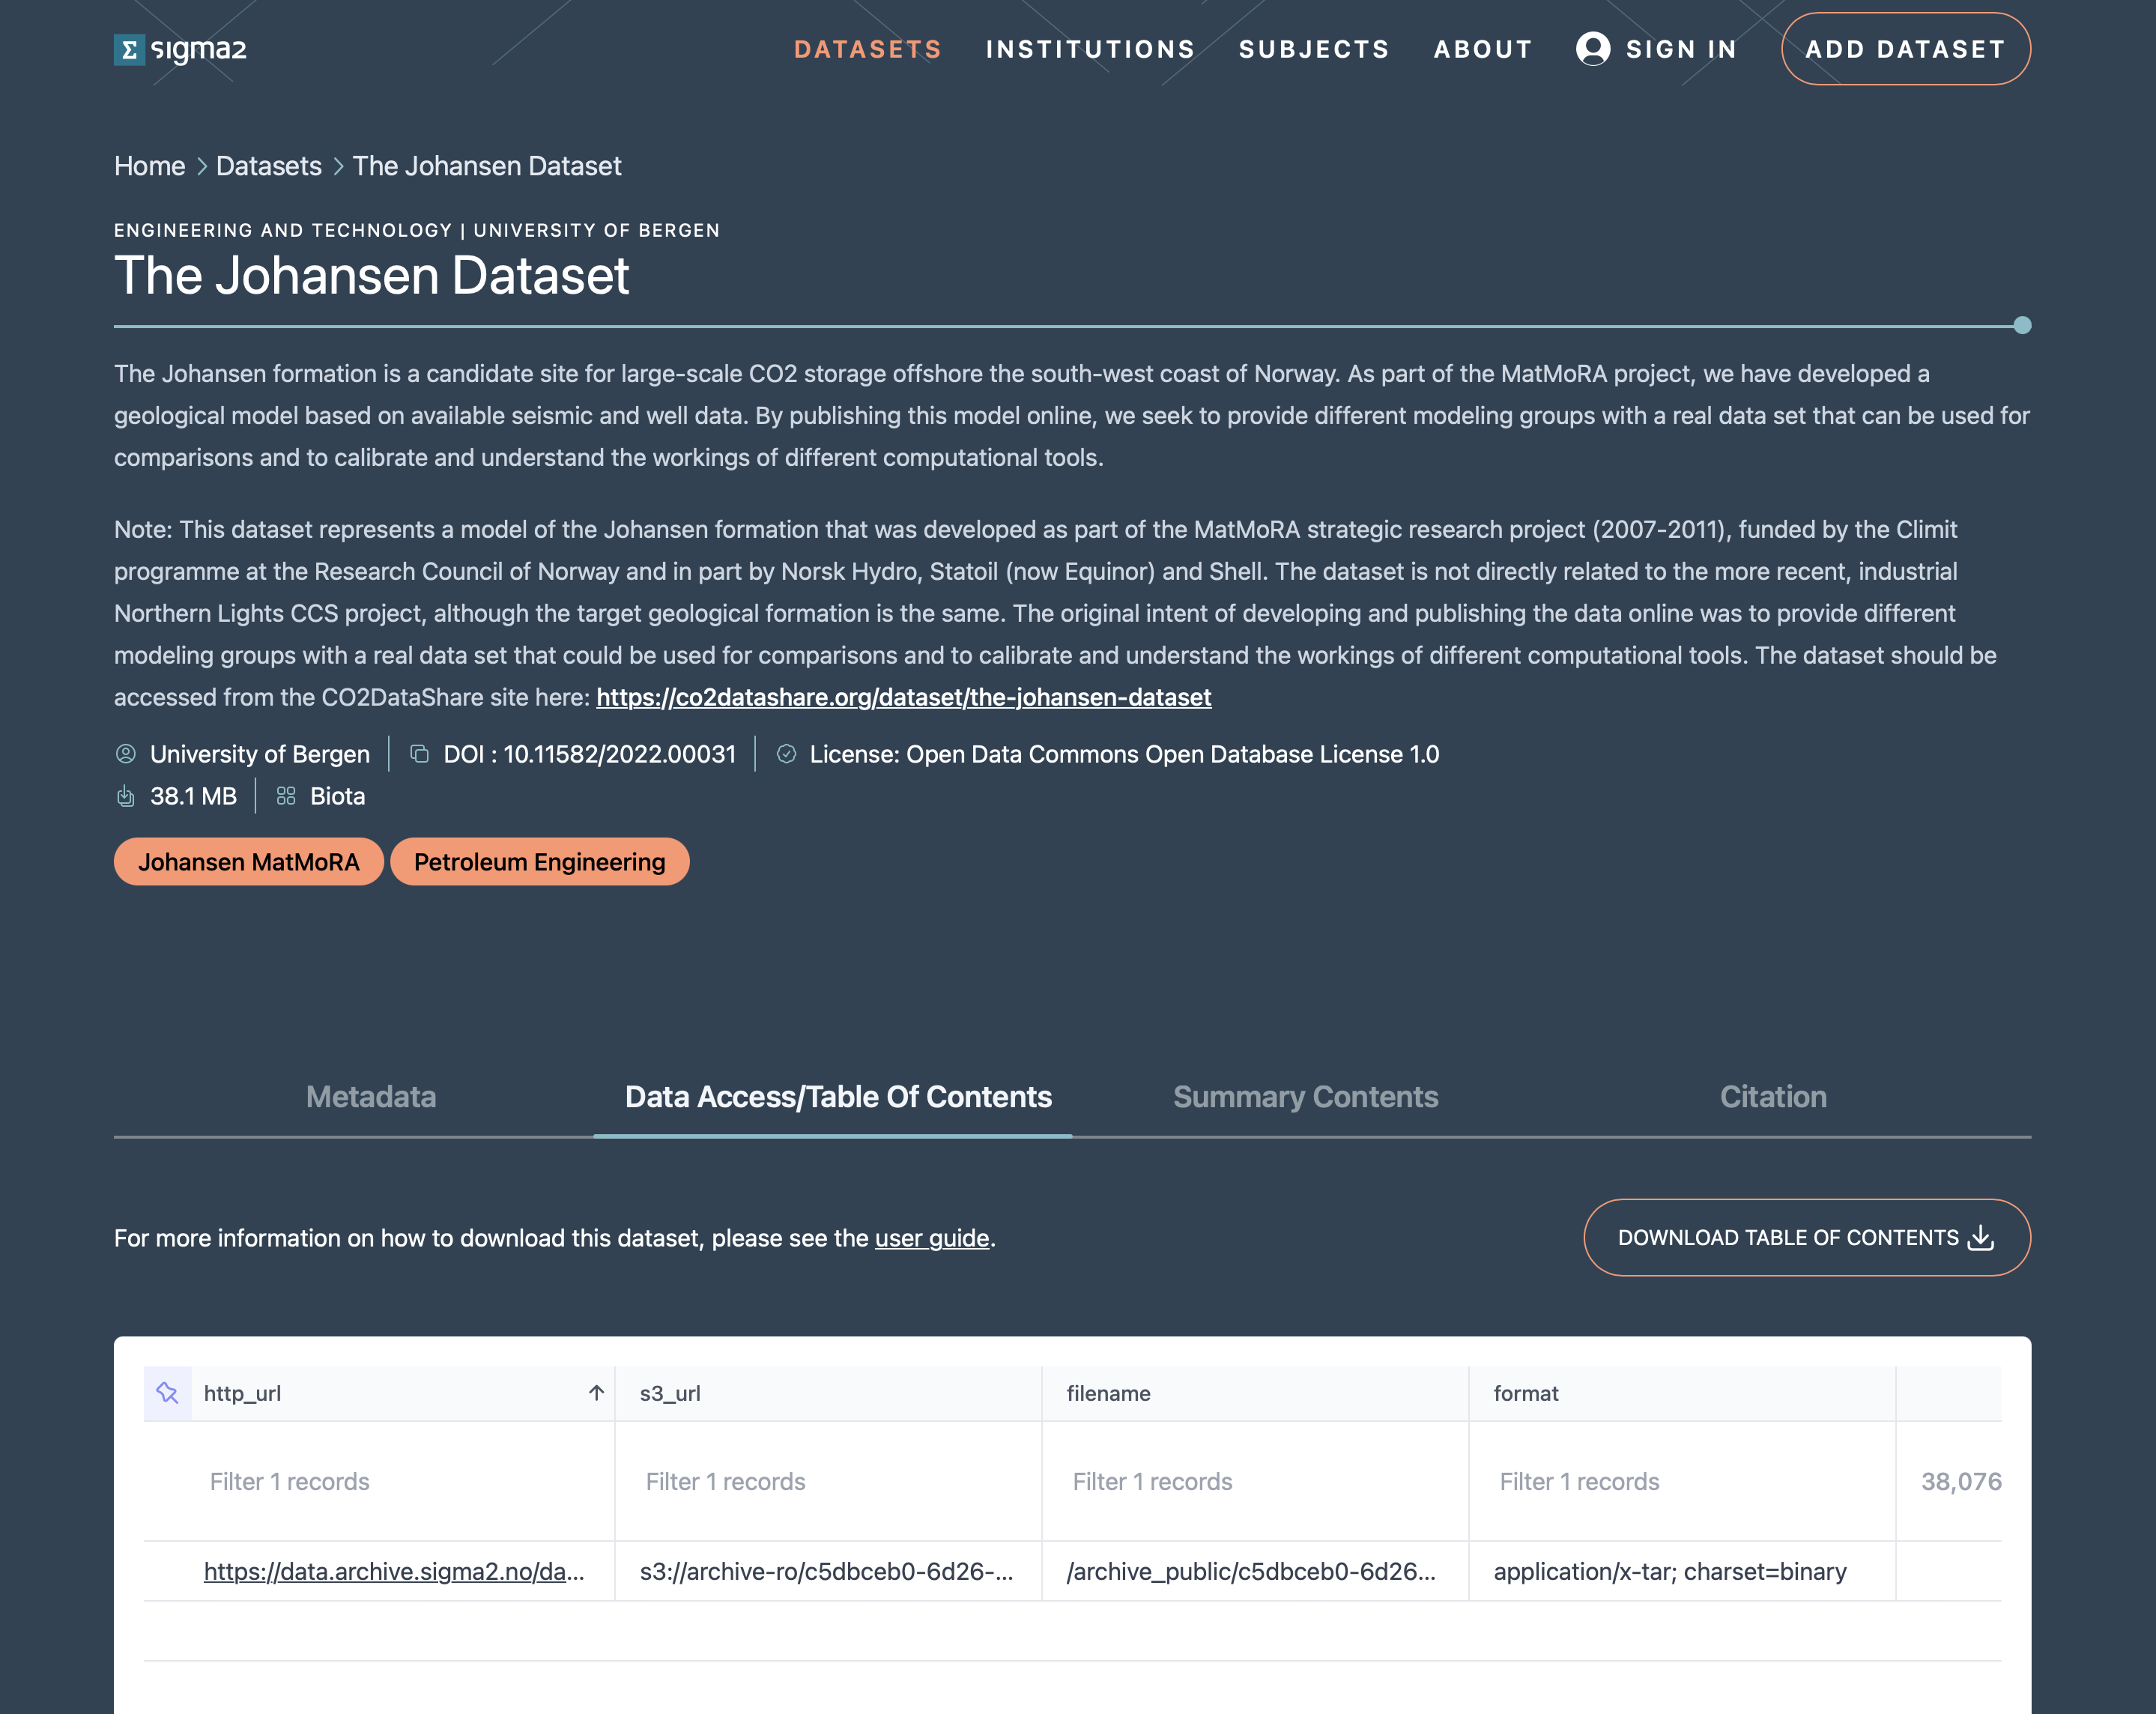Click the download-size icon beside 38.1 MB
The width and height of the screenshot is (2156, 1714).
tap(126, 796)
